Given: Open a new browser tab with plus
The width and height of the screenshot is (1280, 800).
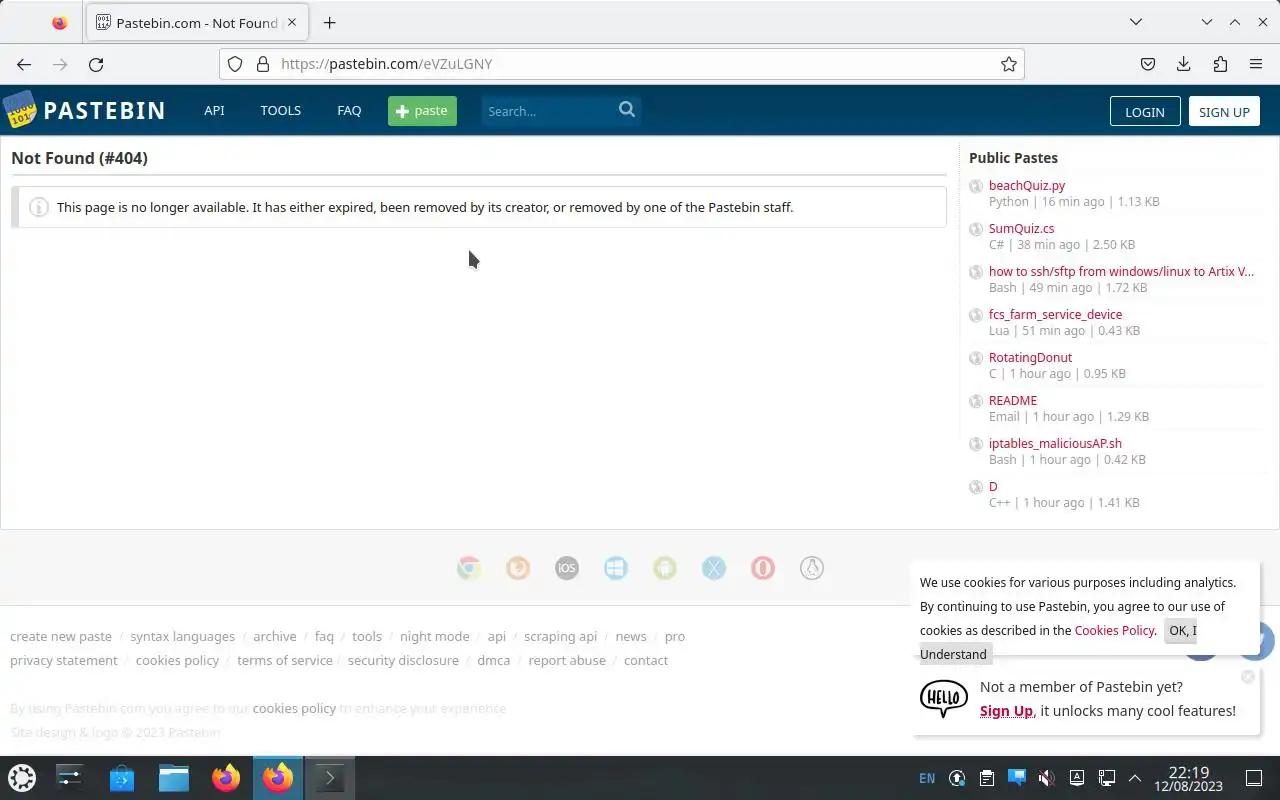Looking at the screenshot, I should 329,22.
